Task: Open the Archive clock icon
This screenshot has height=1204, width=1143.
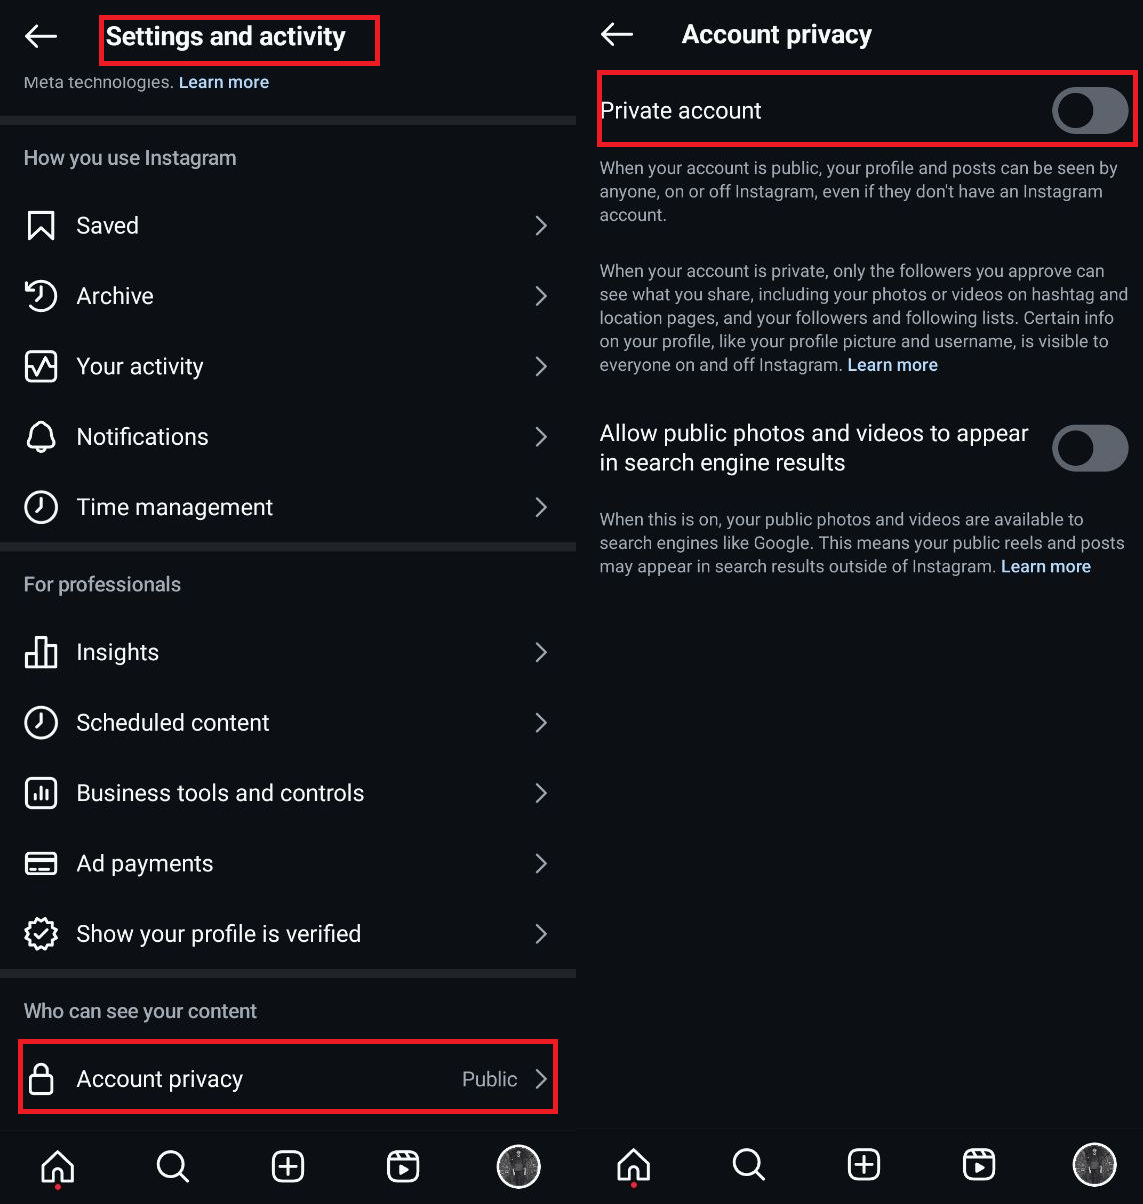Action: pos(41,296)
